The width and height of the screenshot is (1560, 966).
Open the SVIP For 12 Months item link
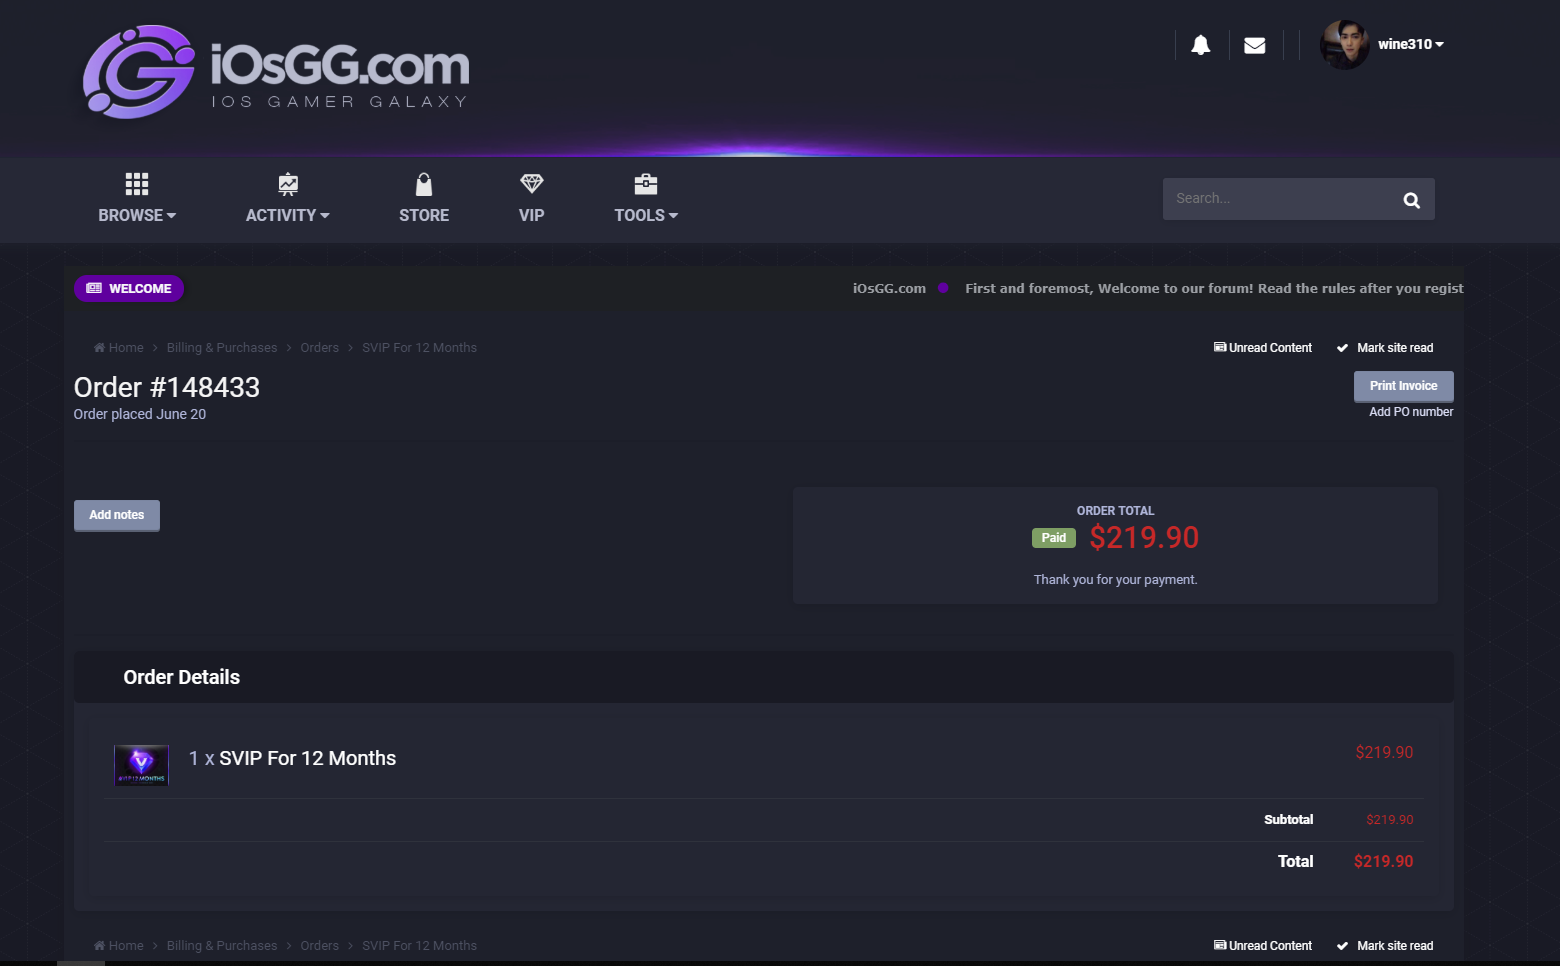pos(308,758)
